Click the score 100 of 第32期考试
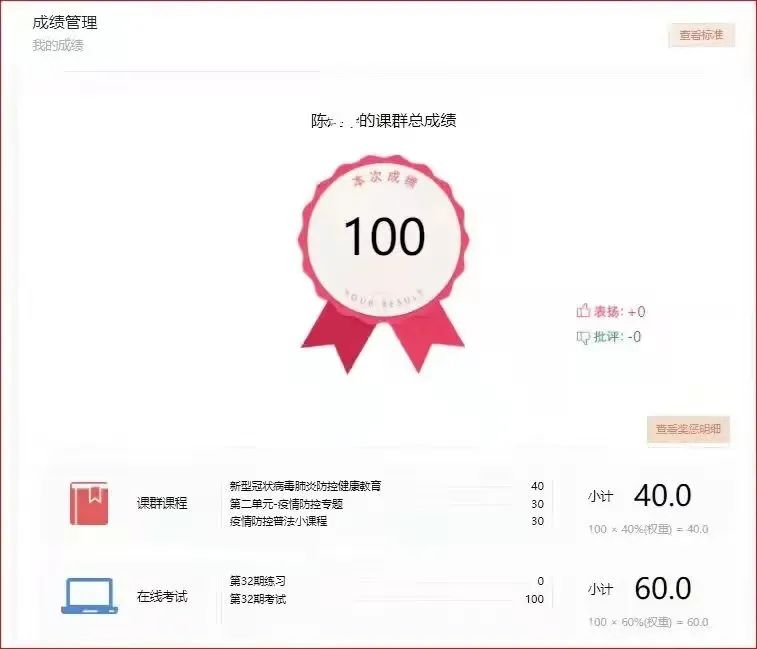The image size is (757, 649). coord(534,599)
